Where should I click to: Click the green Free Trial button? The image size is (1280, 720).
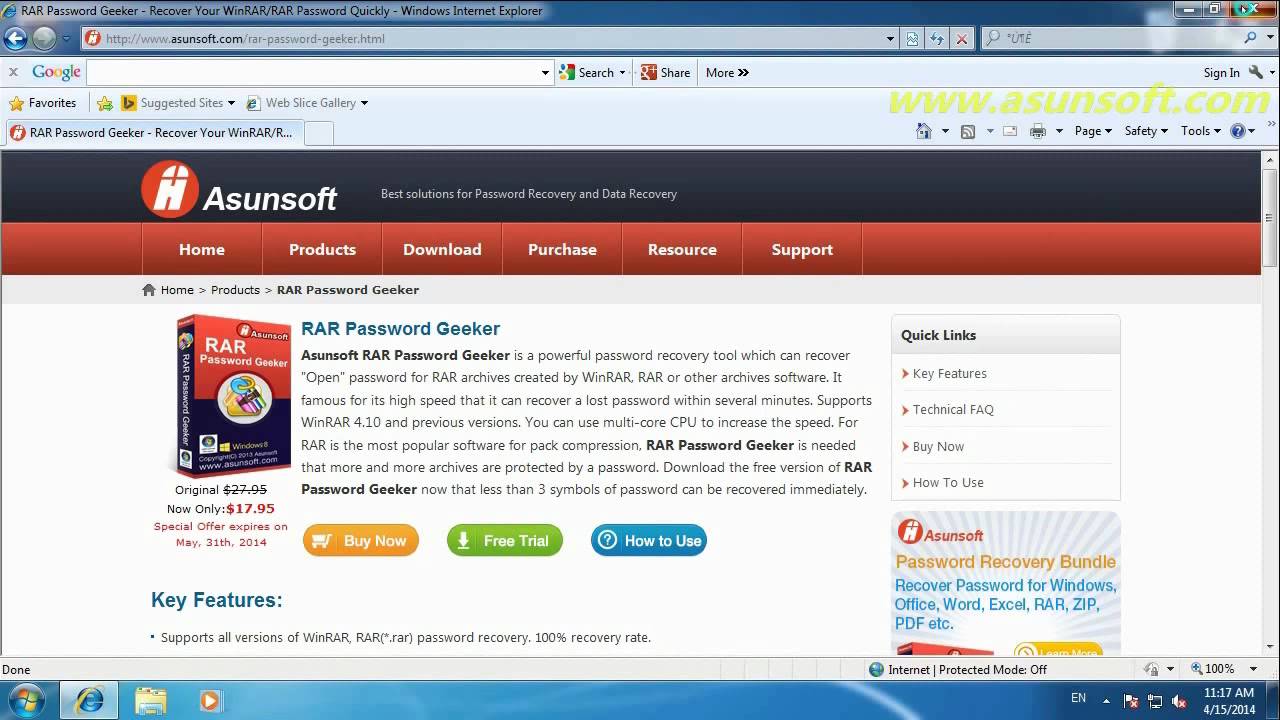(505, 541)
